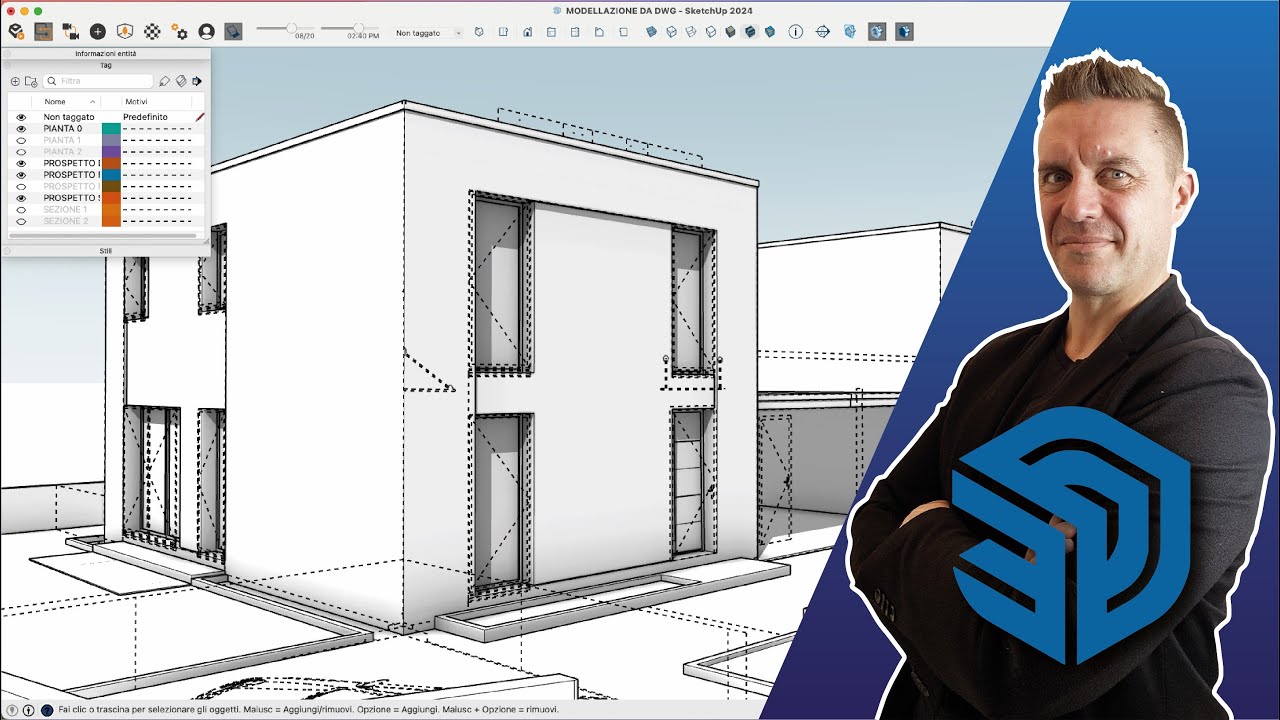Select the Tag tool icon in Tag panel
This screenshot has width=1280, height=720.
(x=165, y=81)
